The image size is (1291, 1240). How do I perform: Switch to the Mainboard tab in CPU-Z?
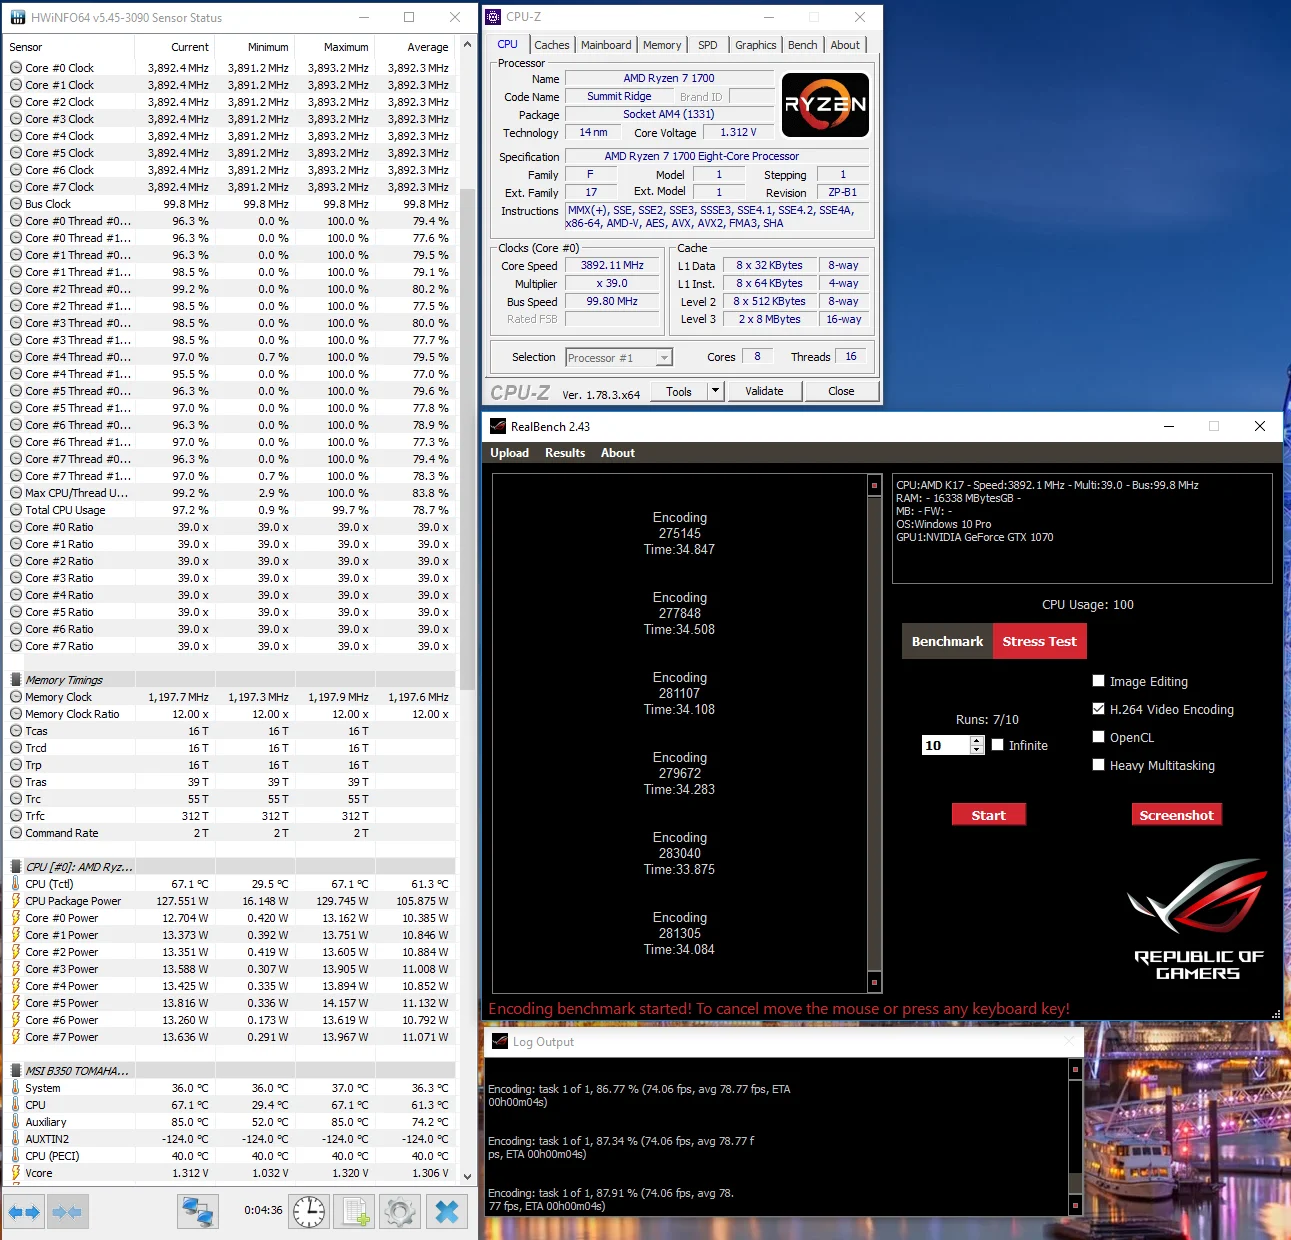coord(606,45)
